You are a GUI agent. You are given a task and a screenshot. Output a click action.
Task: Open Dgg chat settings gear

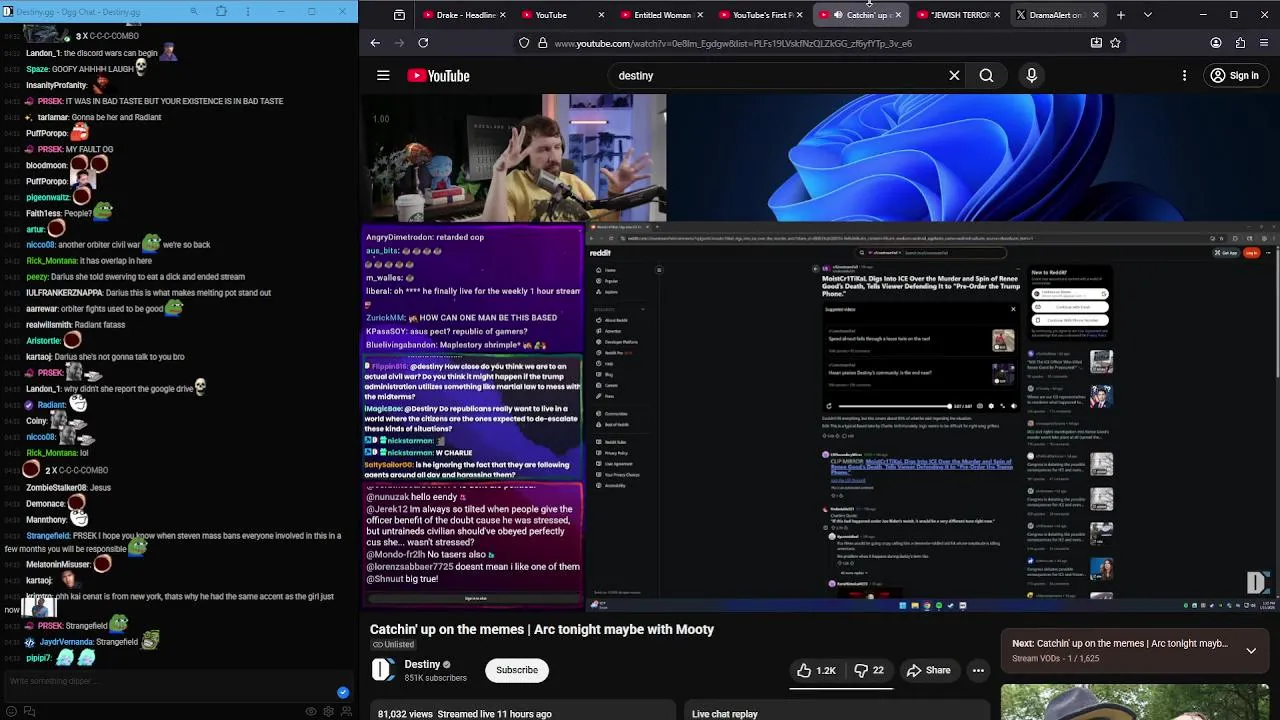(x=328, y=711)
